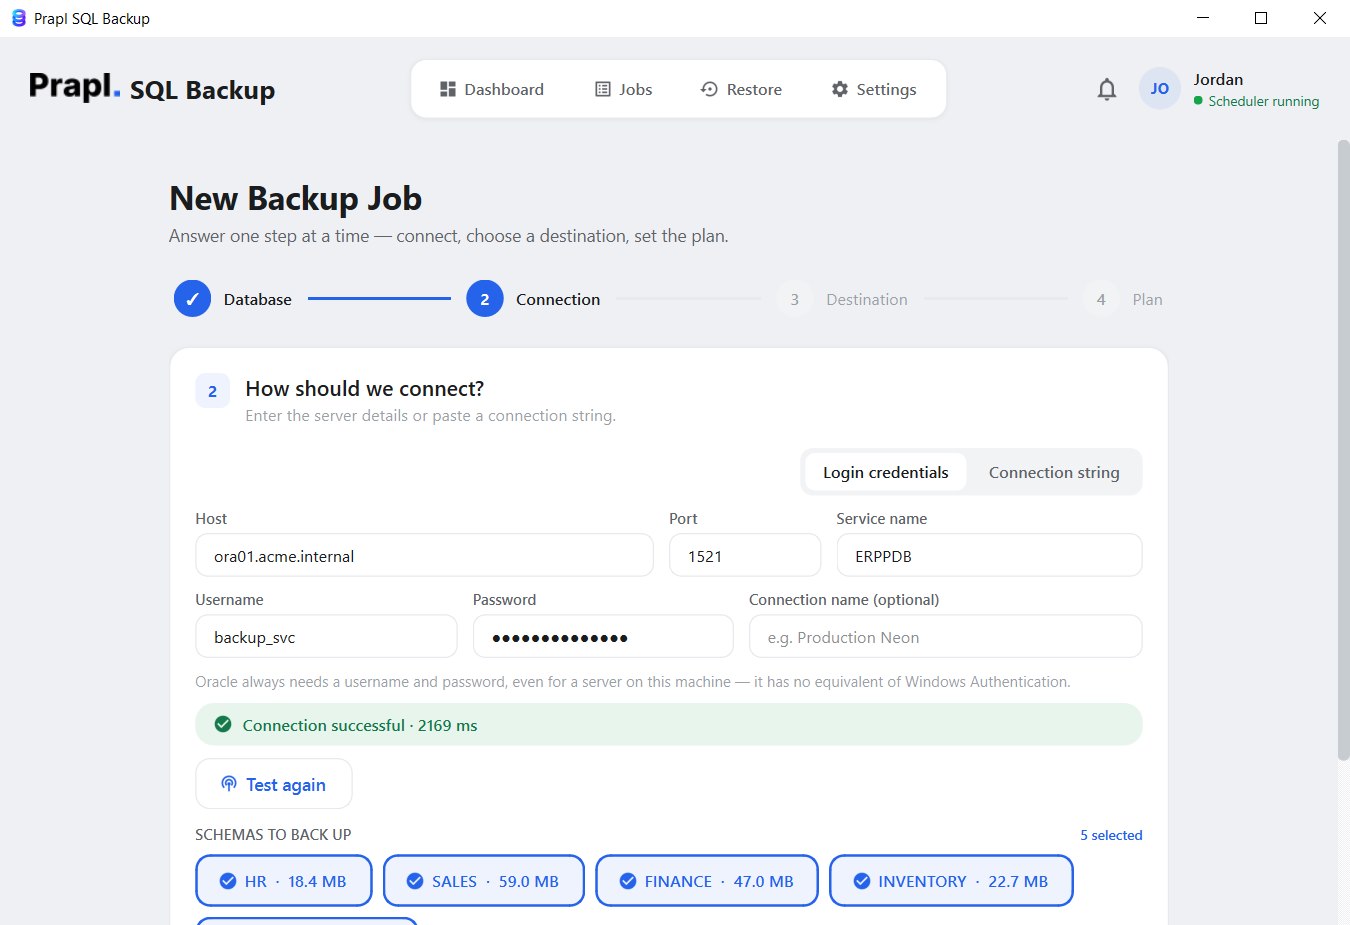Viewport: 1350px width, 925px height.
Task: Toggle the INVENTORY 22.7 MB schema chip
Action: click(951, 881)
